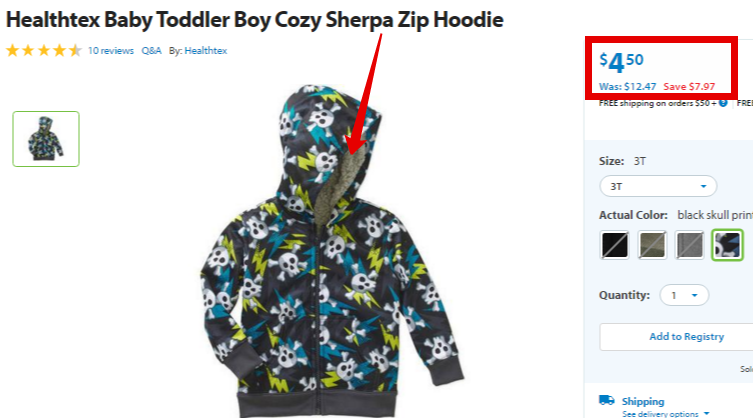Click the product title text
This screenshot has height=418, width=753.
[x=255, y=20]
